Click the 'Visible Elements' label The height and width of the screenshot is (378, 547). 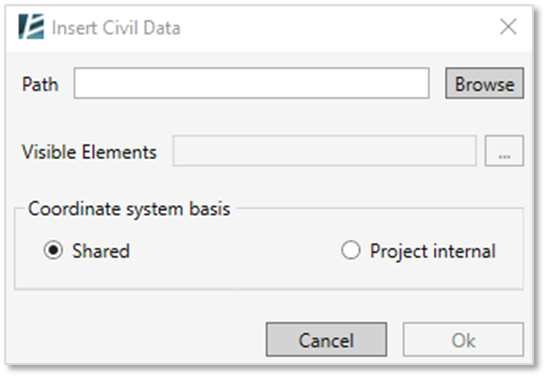(x=89, y=152)
